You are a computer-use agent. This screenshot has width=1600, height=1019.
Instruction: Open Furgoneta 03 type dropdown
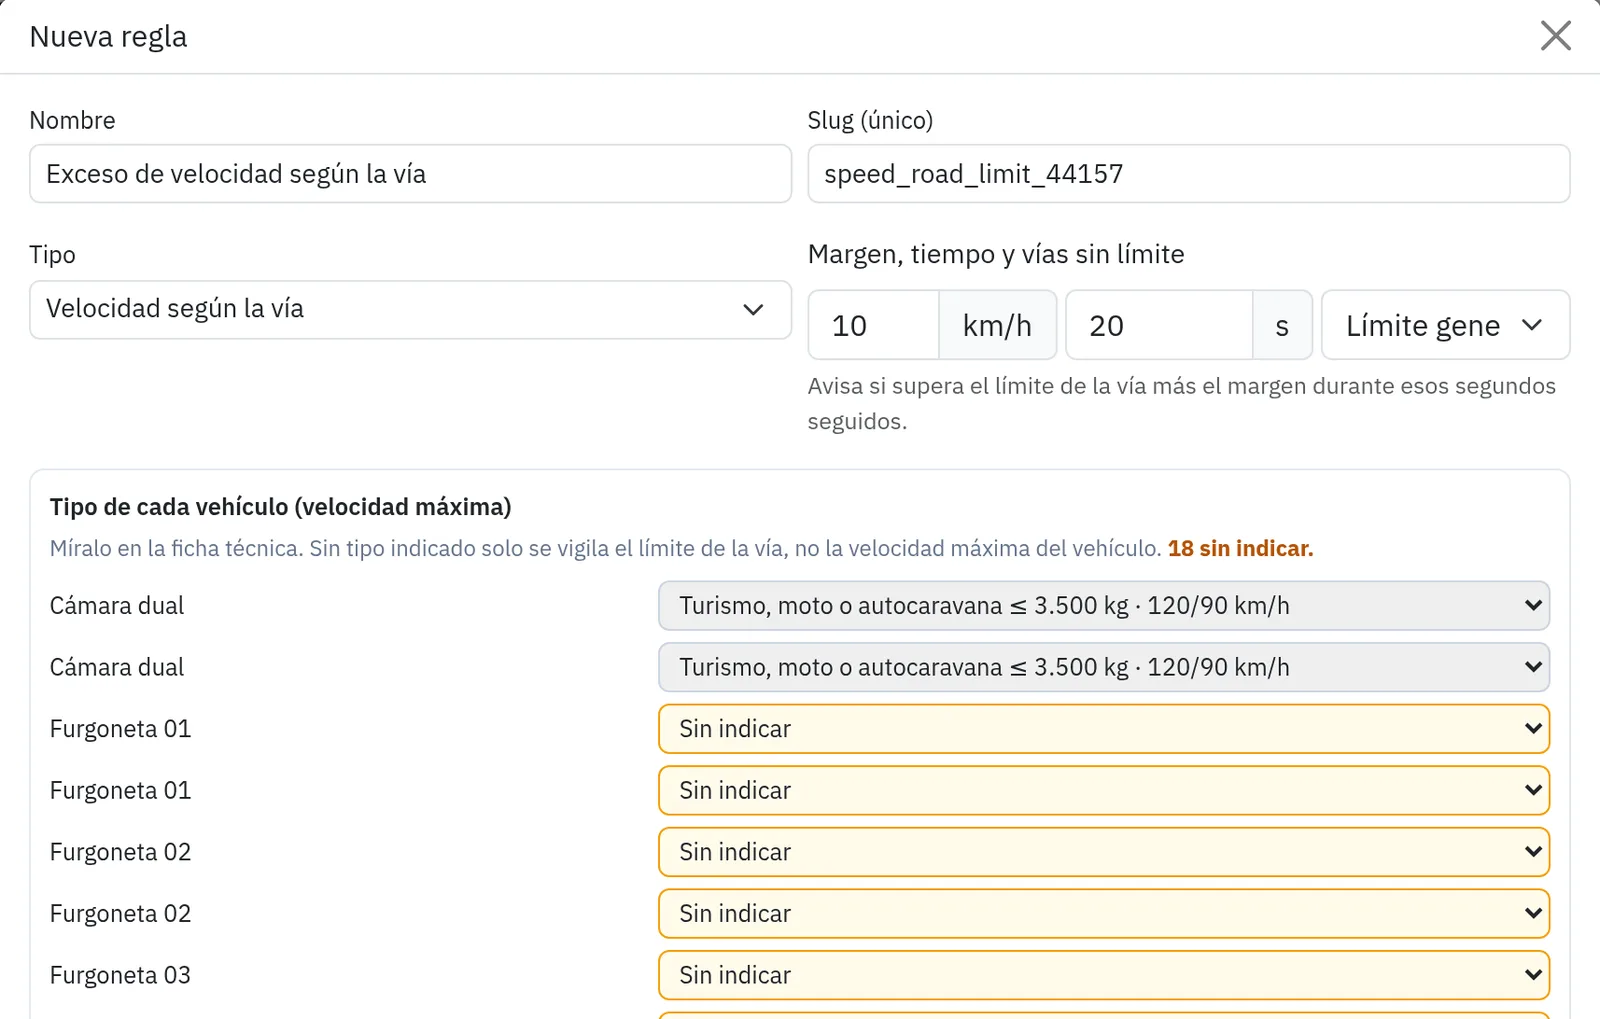click(1104, 975)
